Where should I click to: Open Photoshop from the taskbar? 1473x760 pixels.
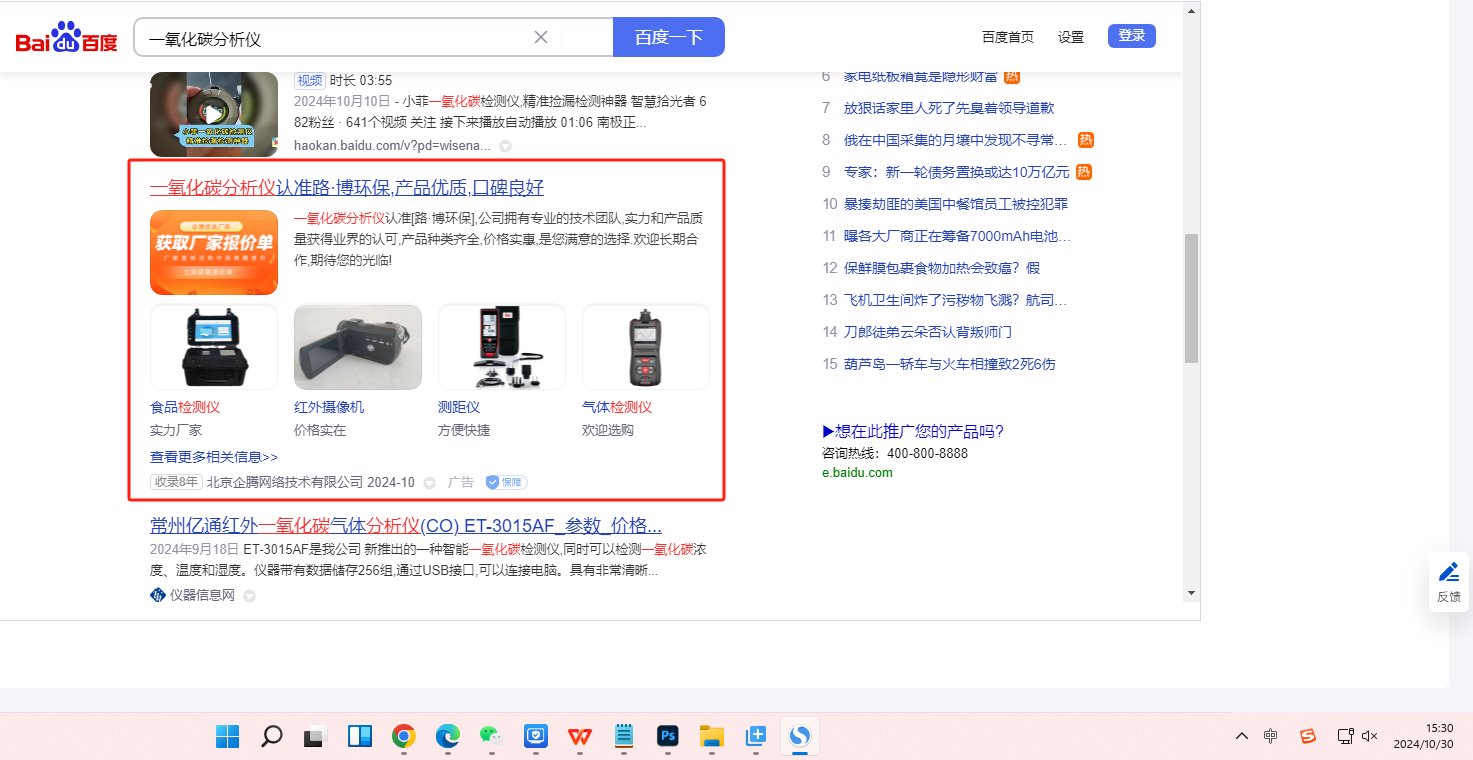pos(667,737)
